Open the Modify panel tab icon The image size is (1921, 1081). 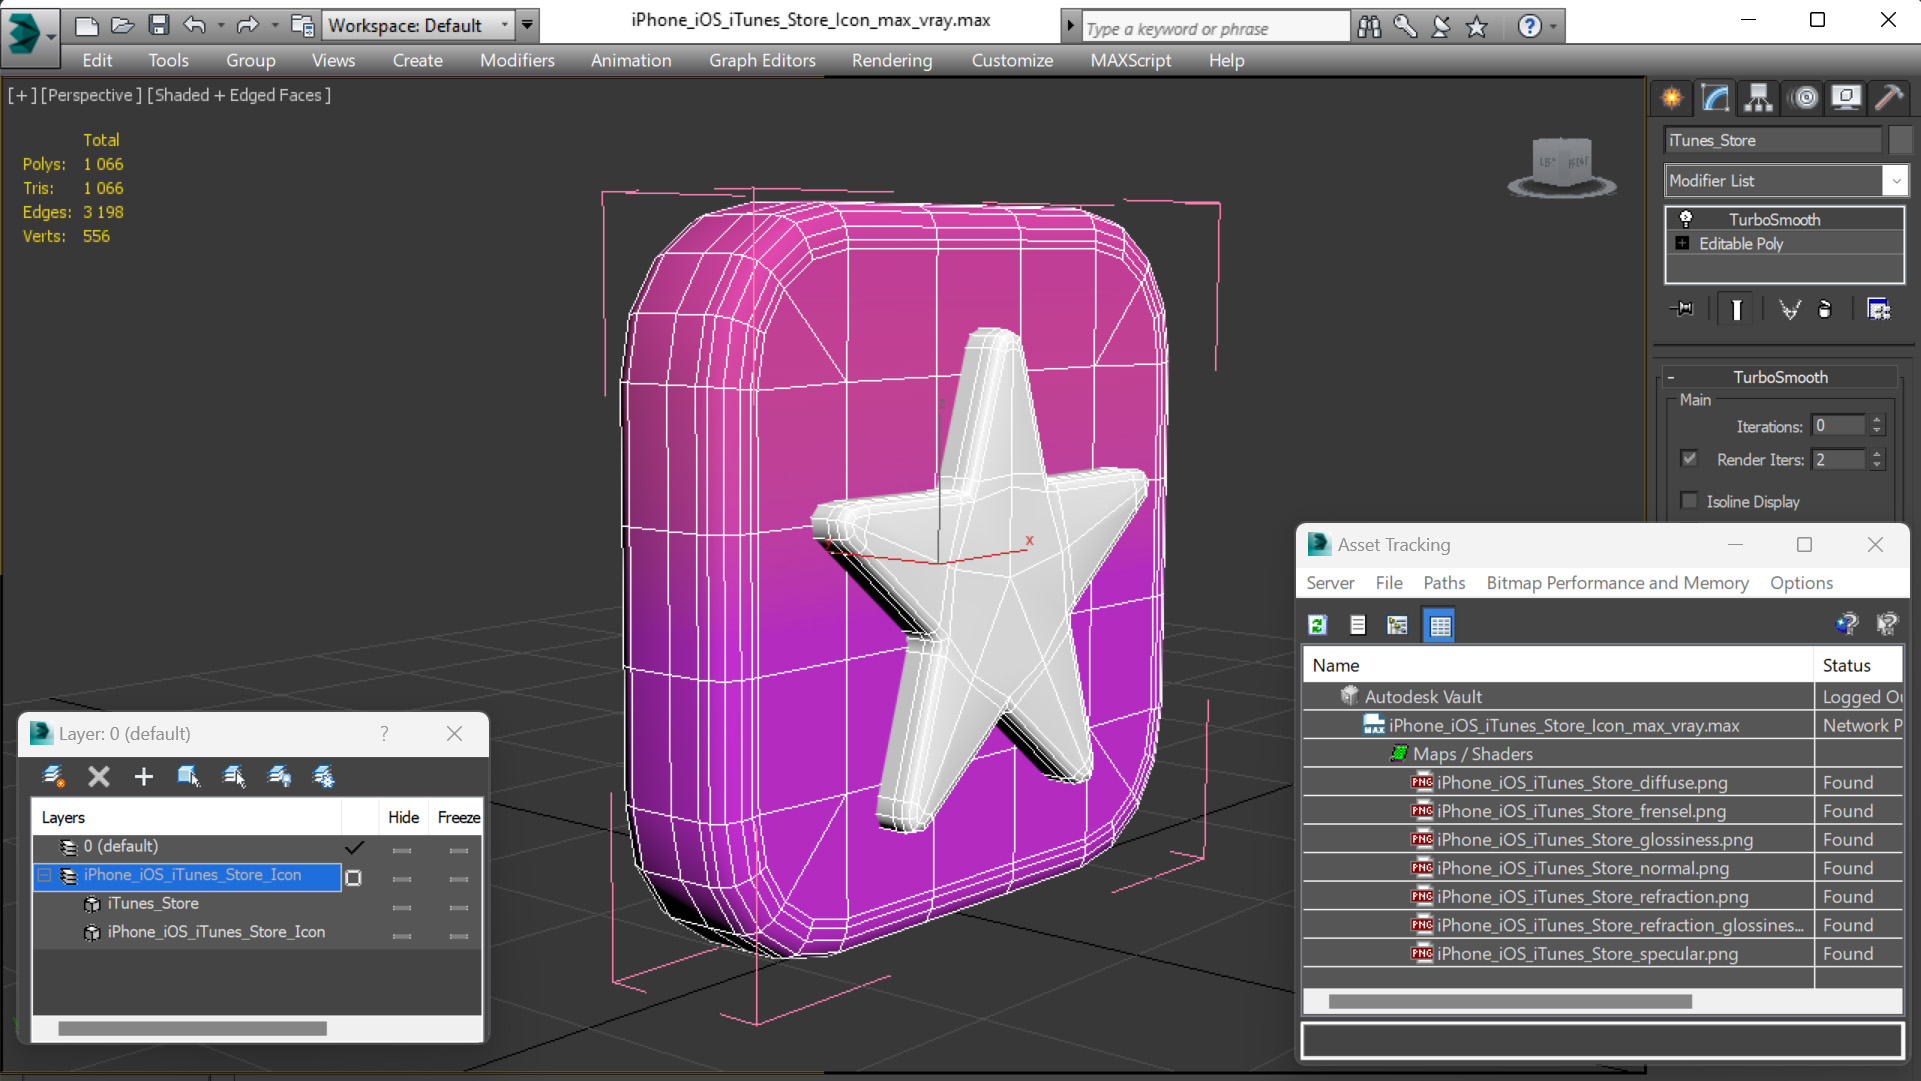click(x=1715, y=97)
